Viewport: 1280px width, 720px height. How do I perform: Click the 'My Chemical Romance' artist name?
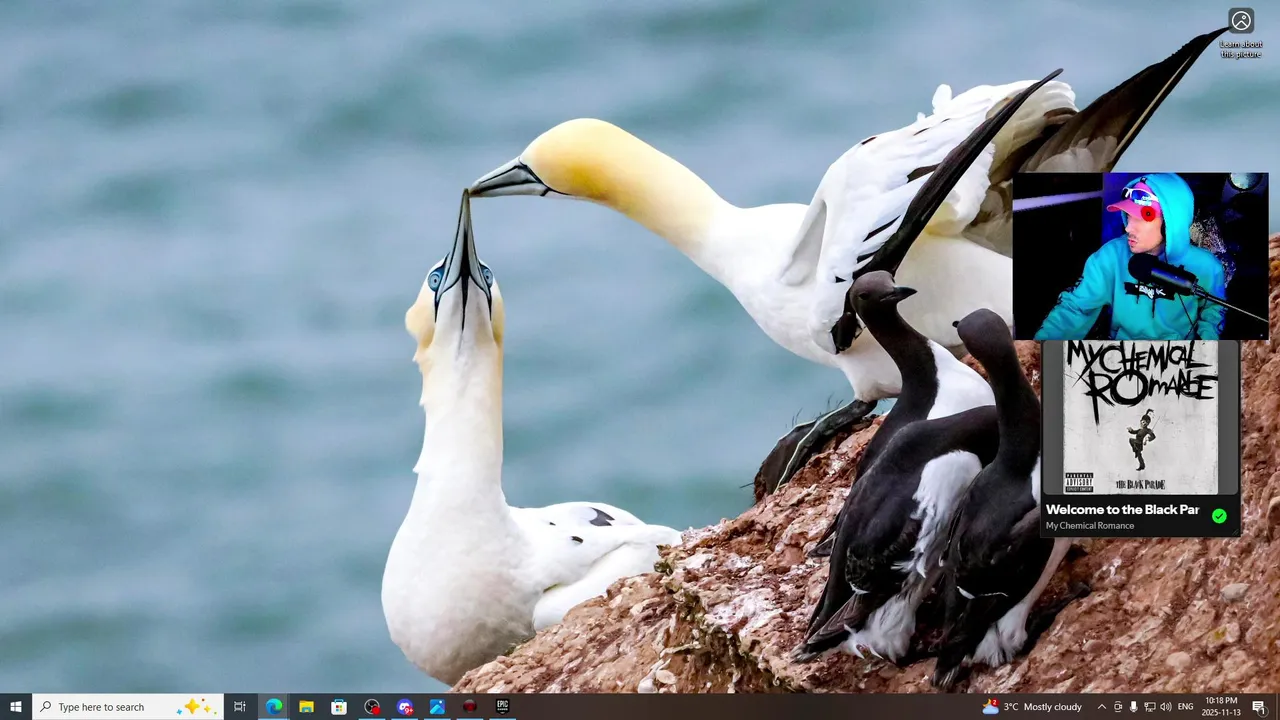tap(1090, 526)
